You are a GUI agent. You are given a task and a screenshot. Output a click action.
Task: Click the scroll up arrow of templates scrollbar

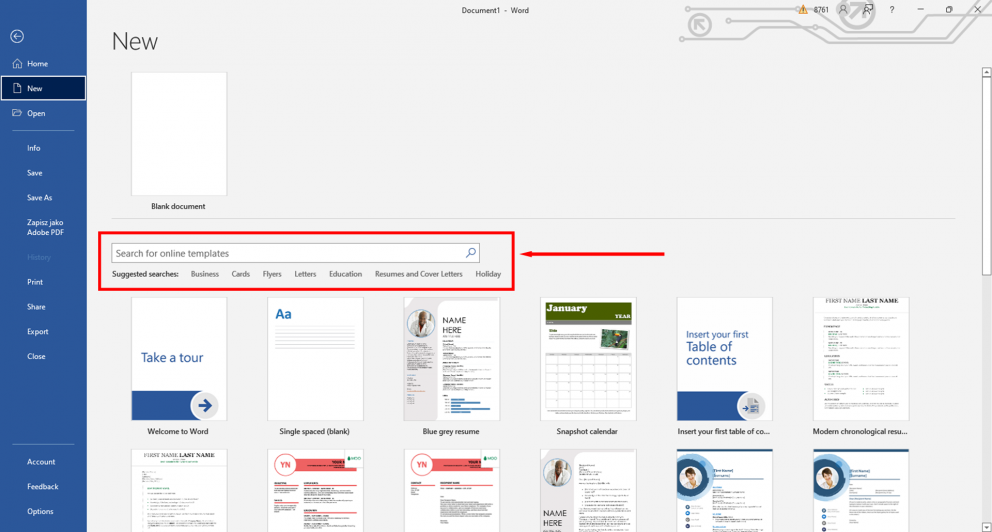click(986, 72)
